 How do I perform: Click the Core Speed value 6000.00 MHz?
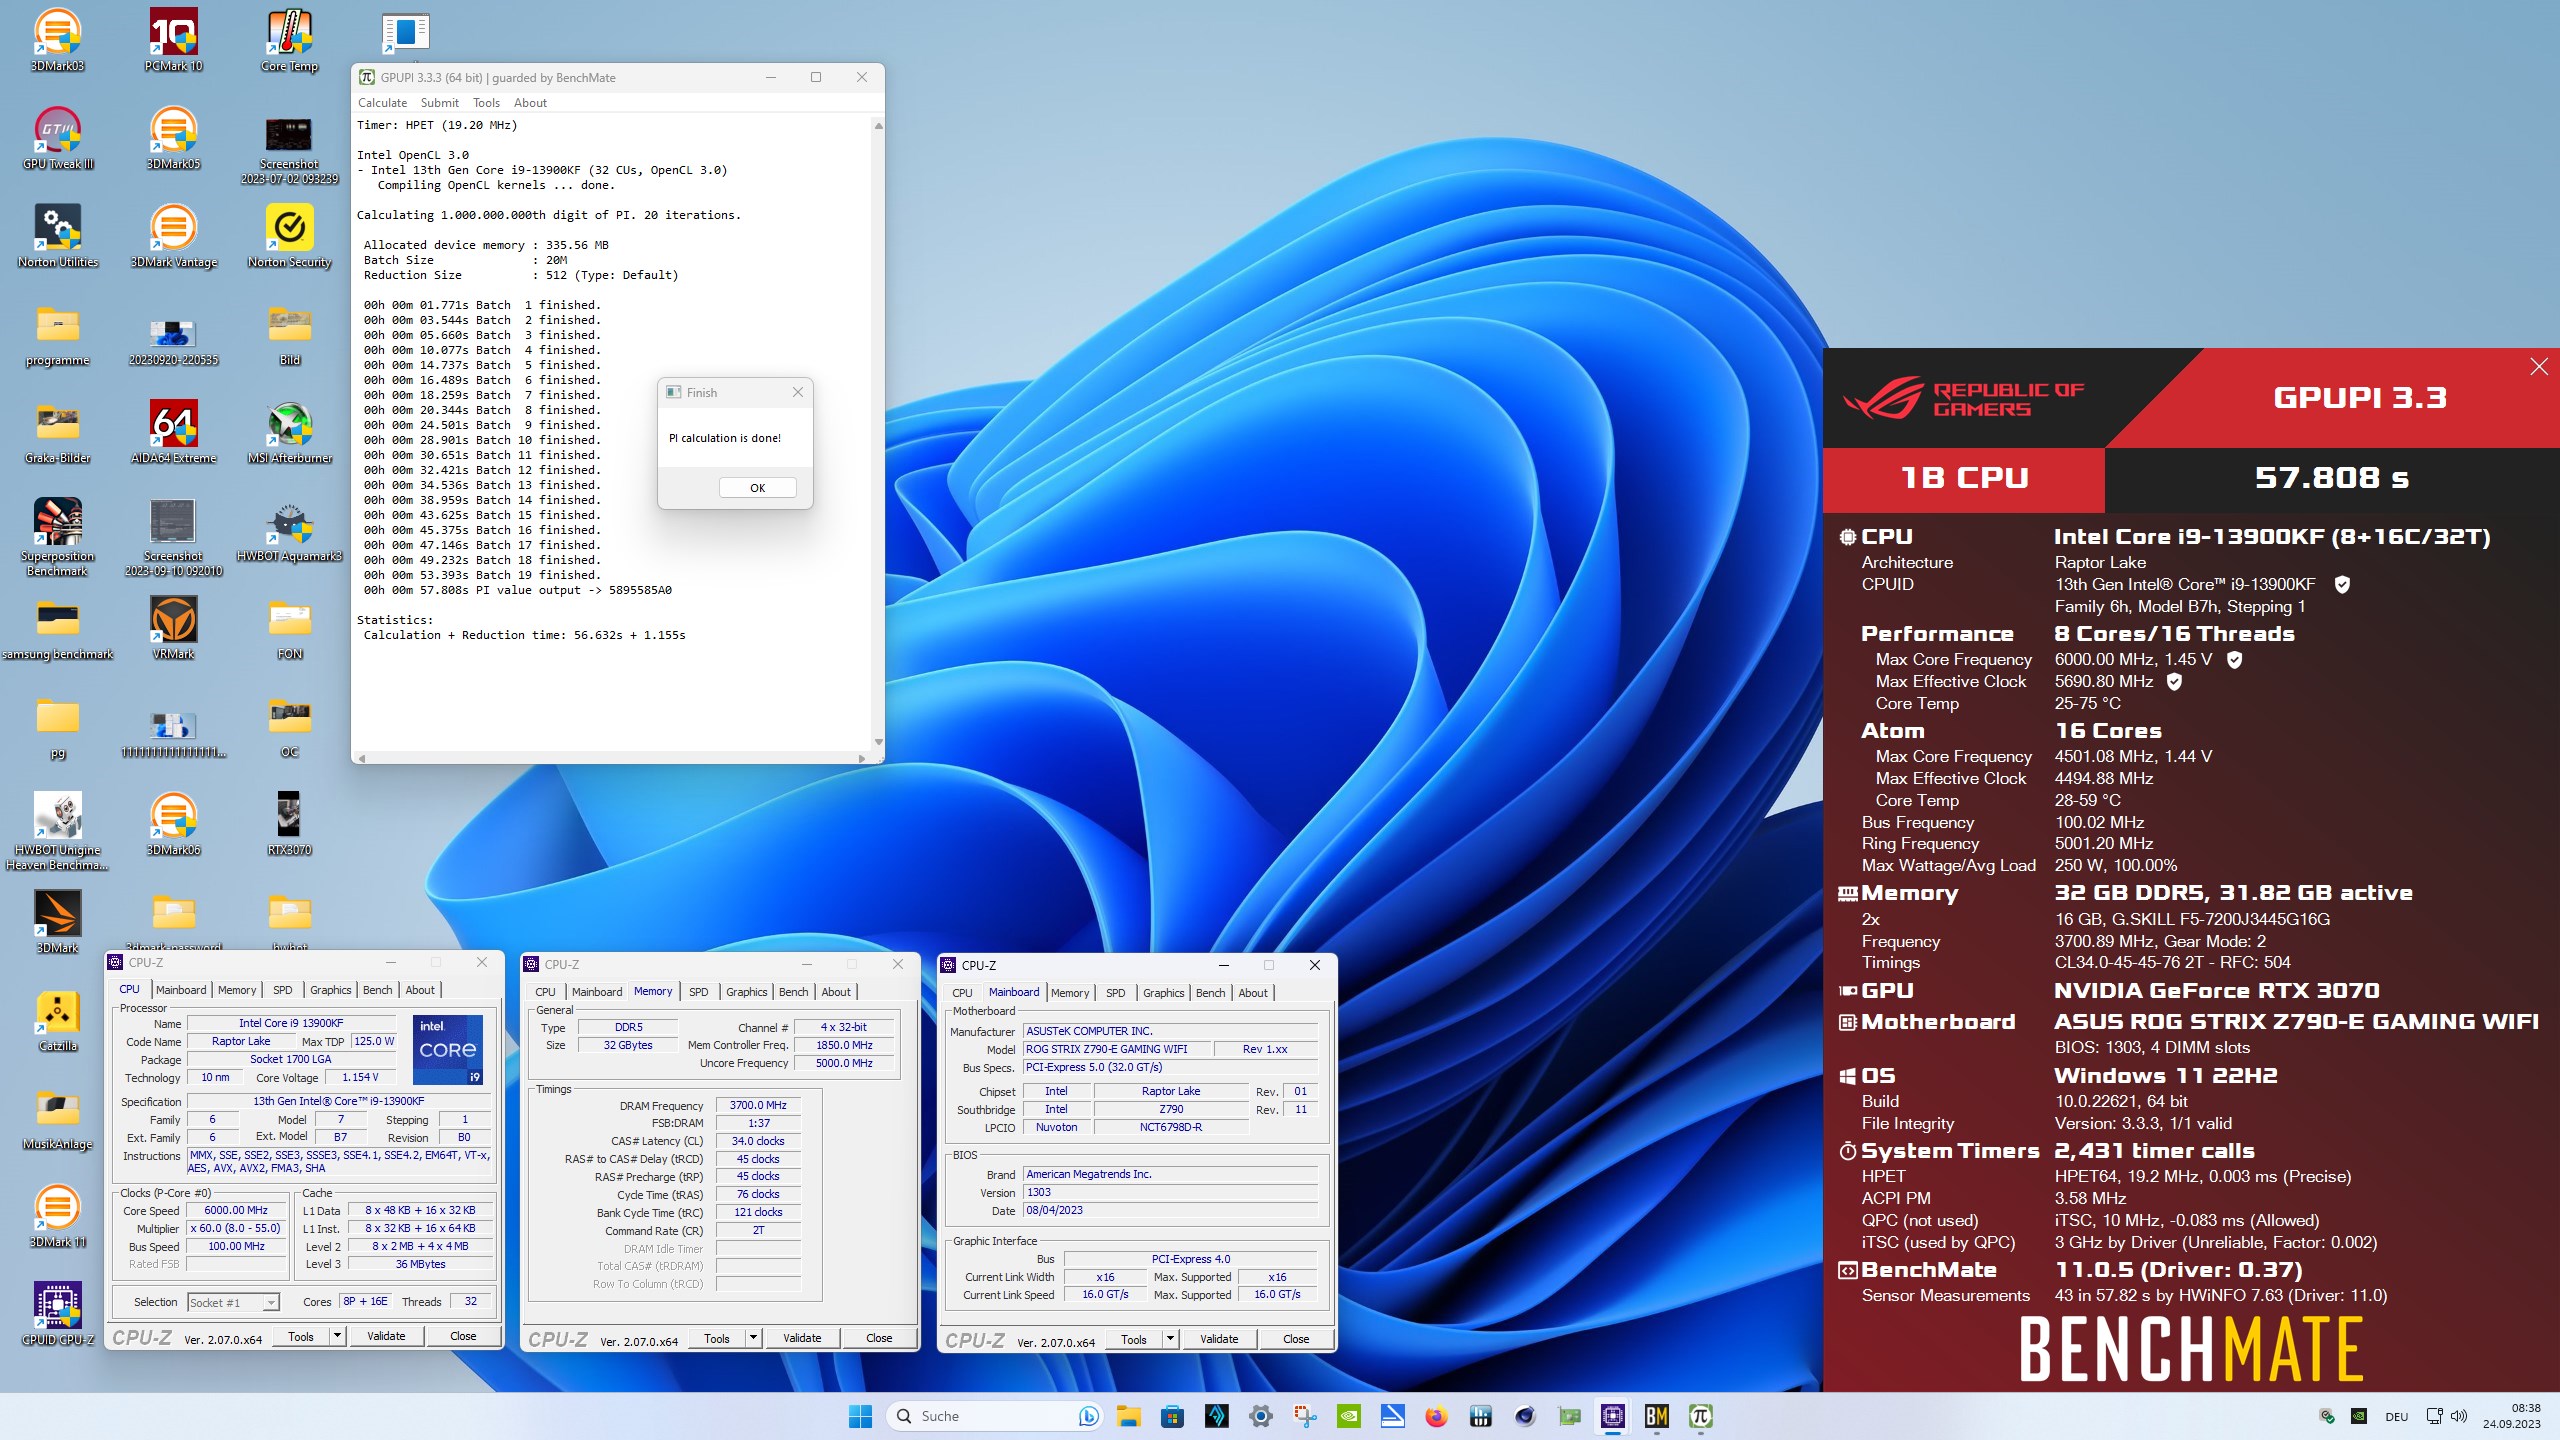[236, 1210]
